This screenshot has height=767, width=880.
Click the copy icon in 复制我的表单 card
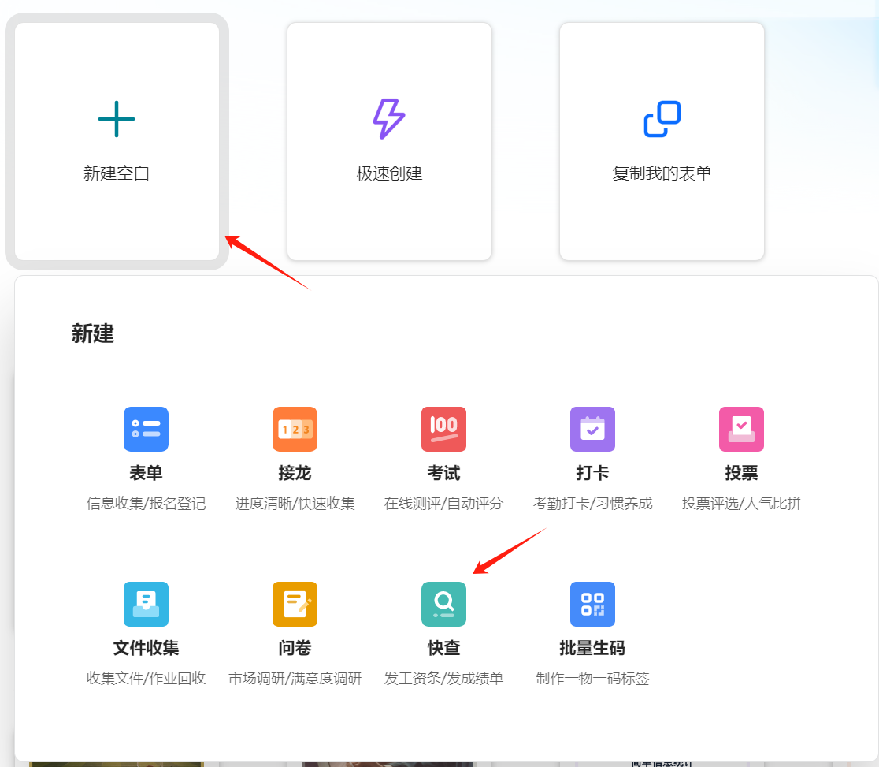pos(662,117)
